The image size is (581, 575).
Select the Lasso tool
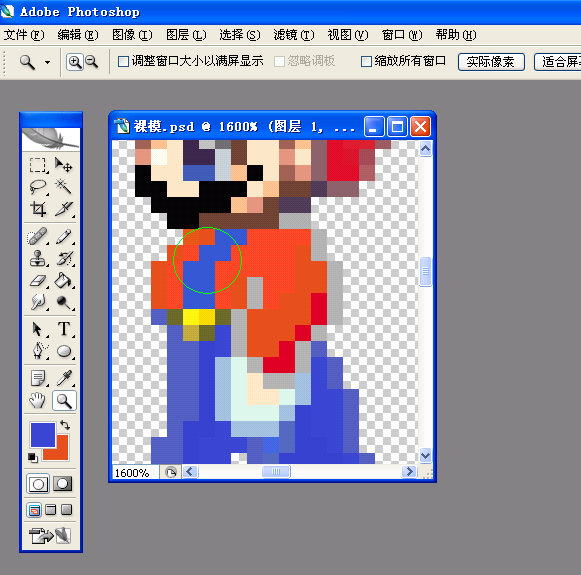38,187
